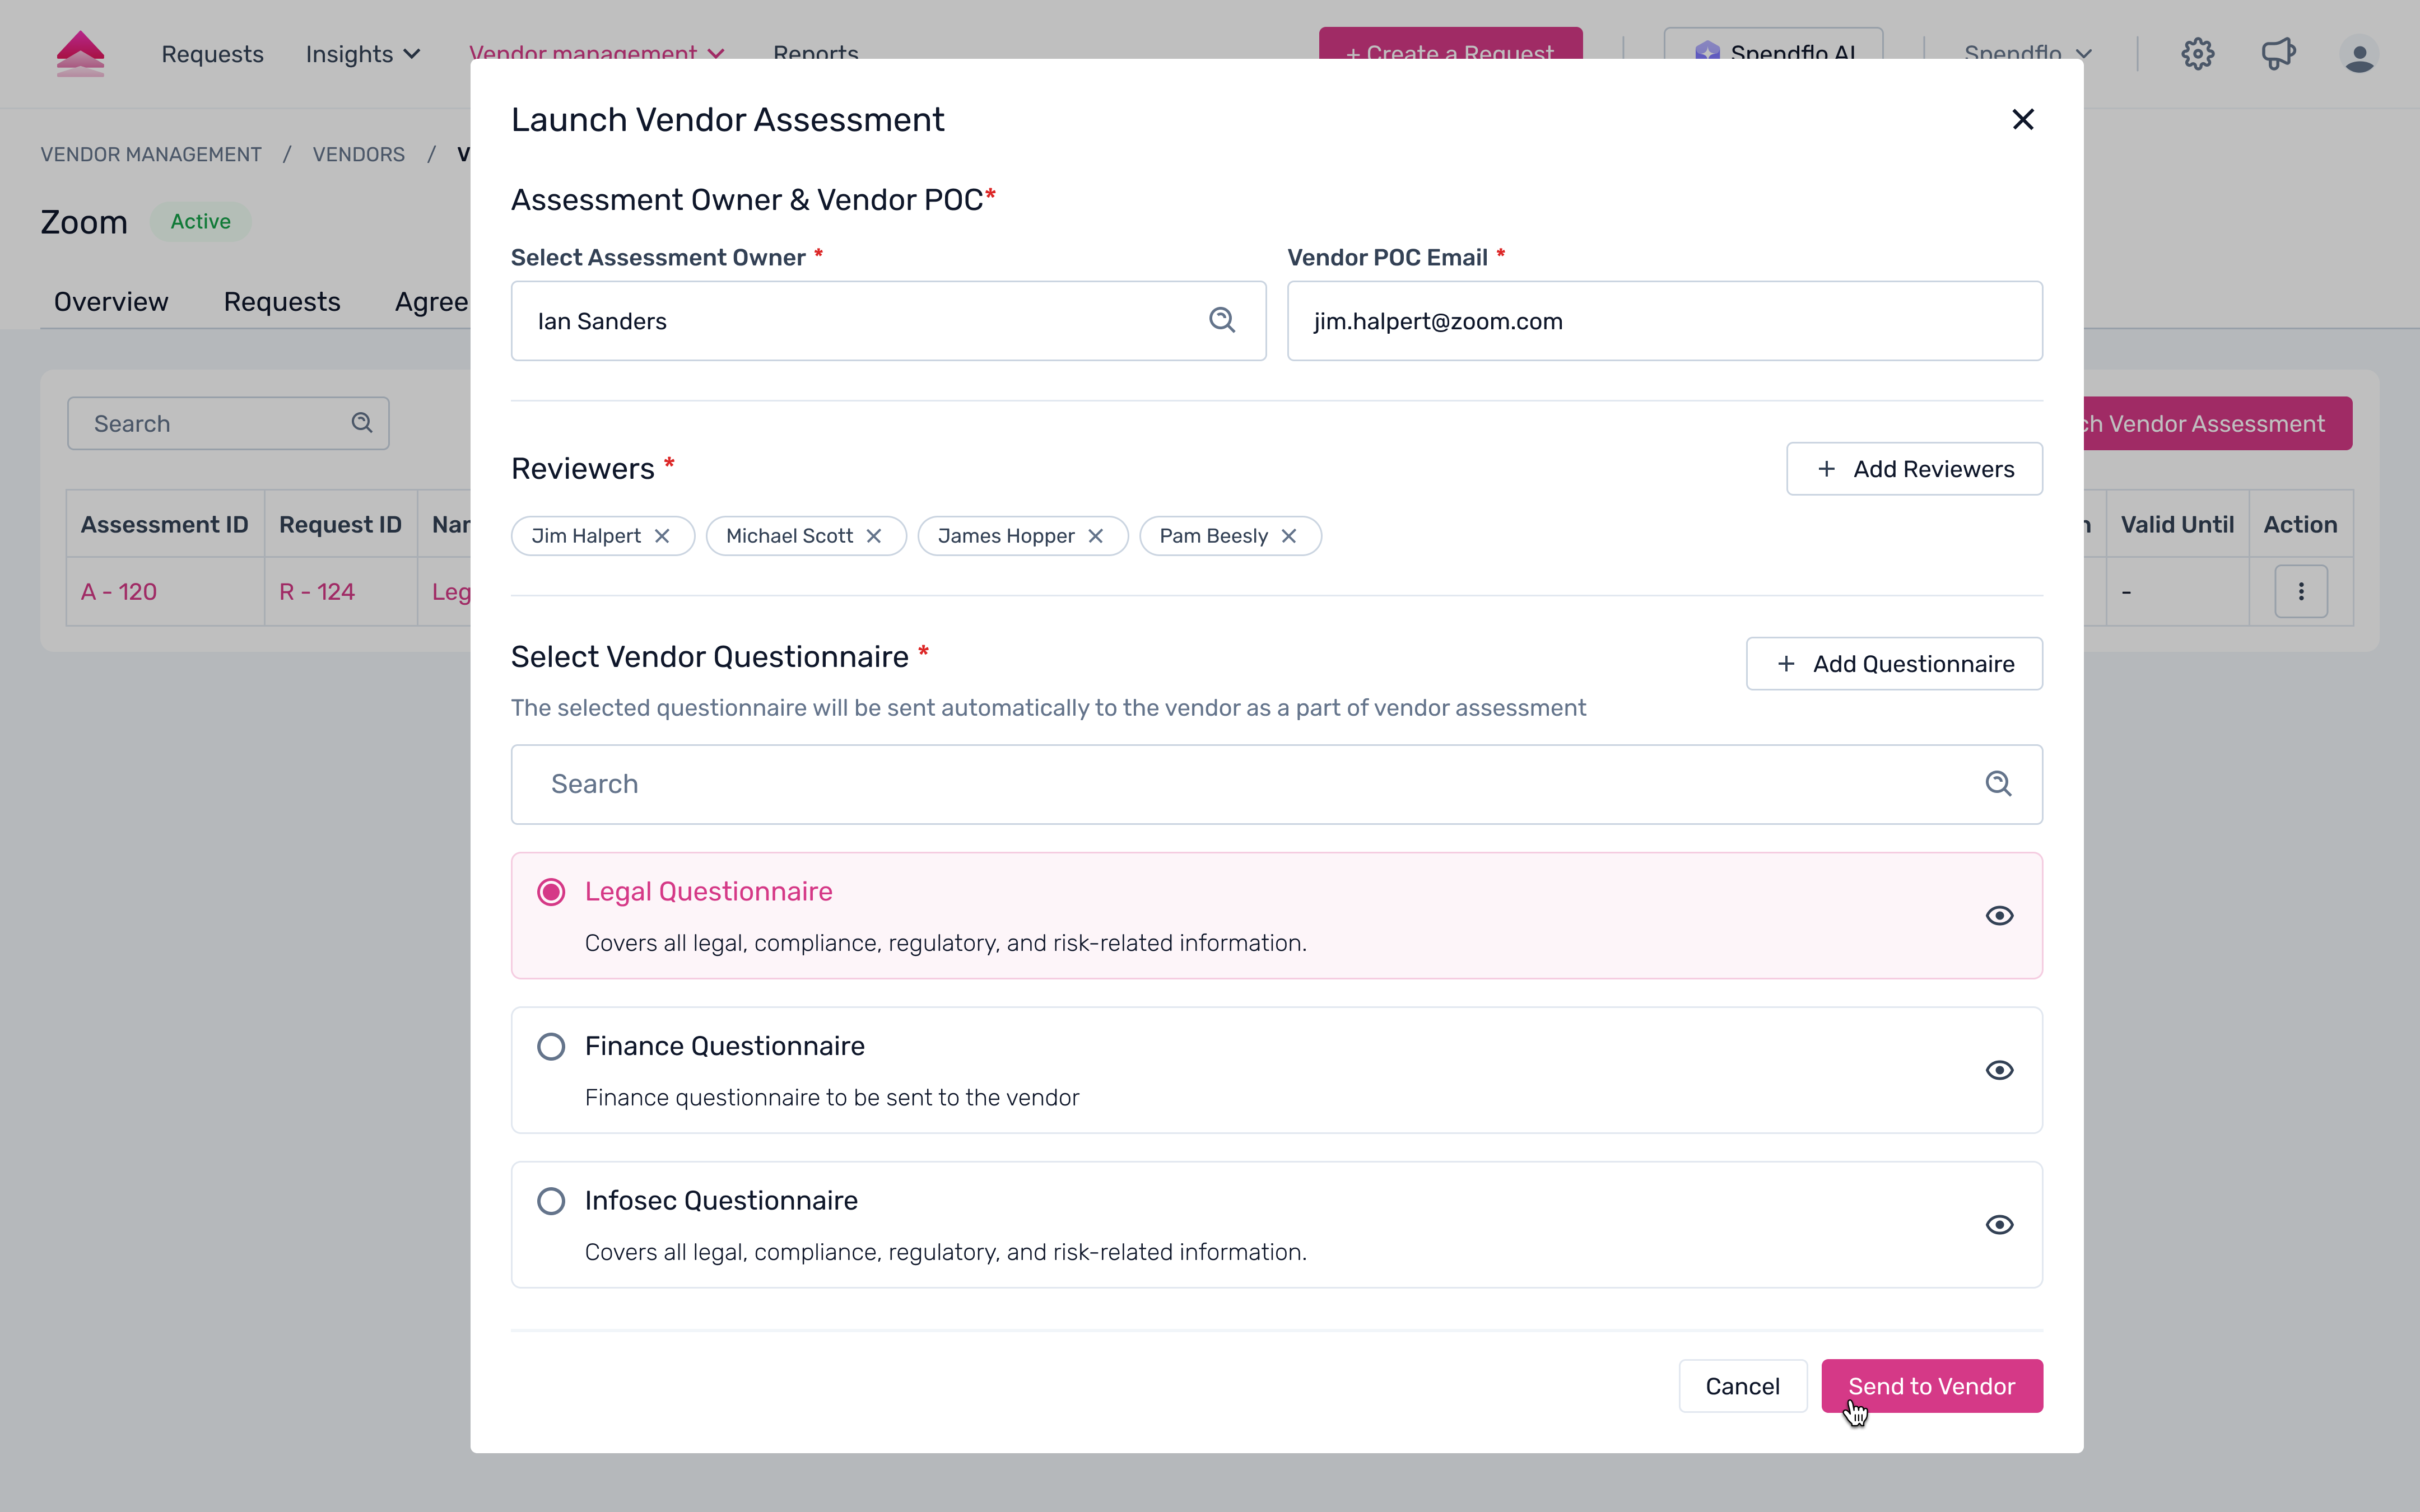This screenshot has width=2420, height=1512.
Task: Open the announcements megaphone icon
Action: (2278, 54)
